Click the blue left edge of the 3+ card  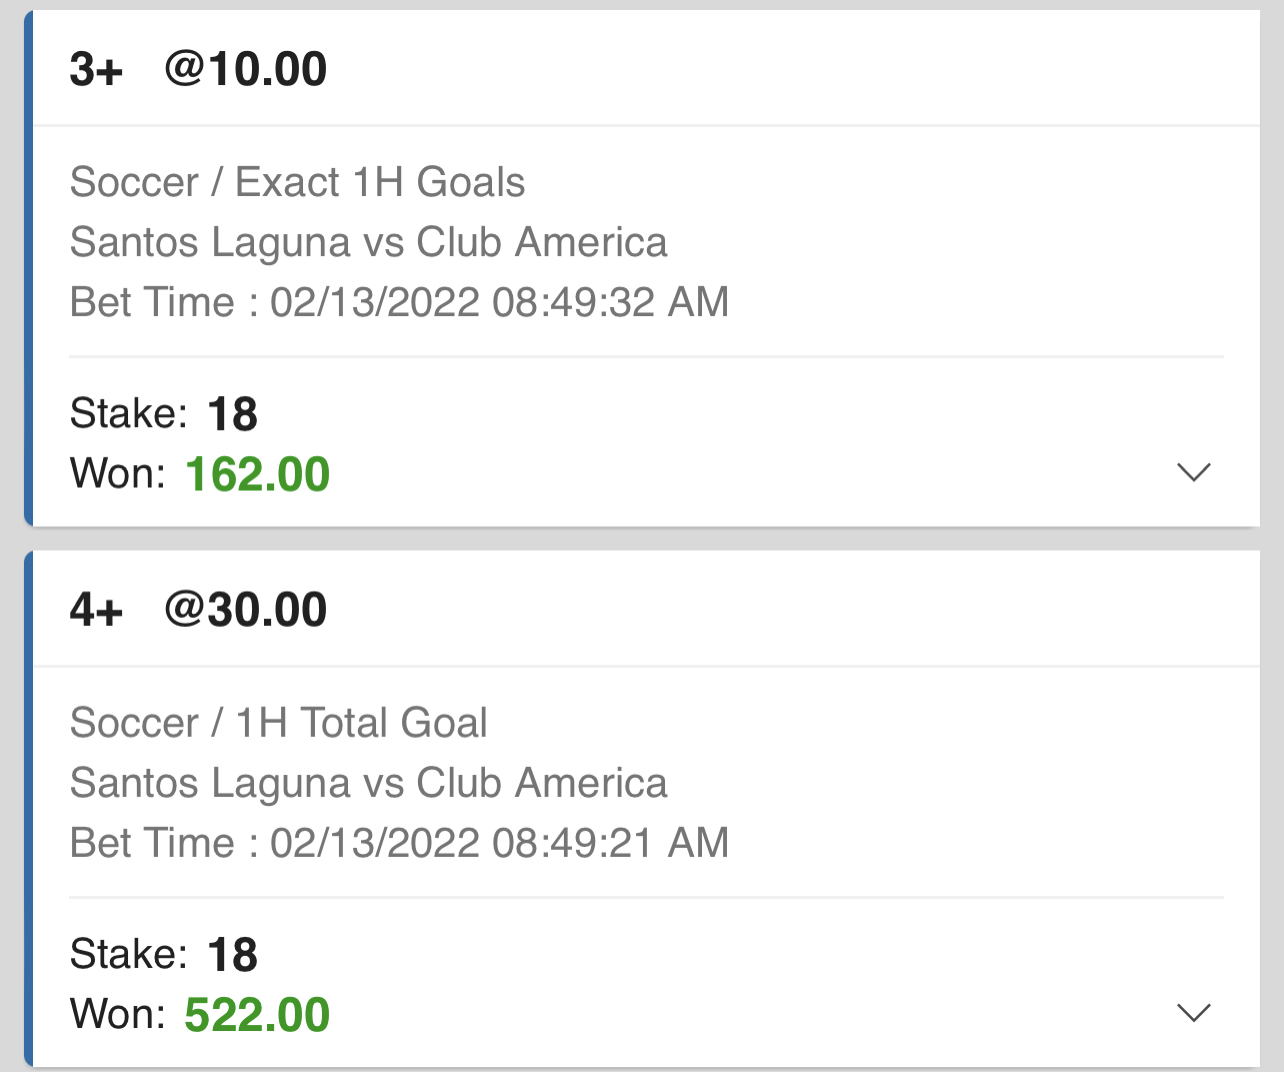coord(29,268)
